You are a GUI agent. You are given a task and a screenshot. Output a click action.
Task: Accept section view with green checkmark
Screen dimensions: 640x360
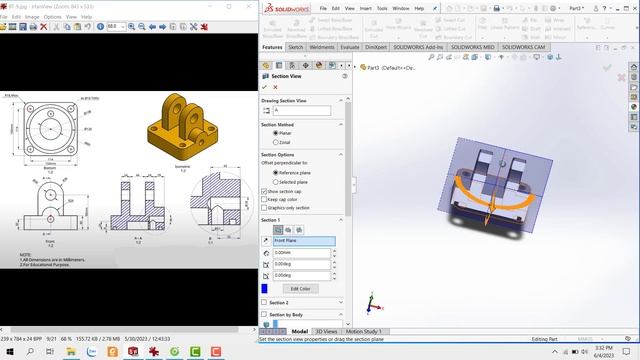(264, 87)
